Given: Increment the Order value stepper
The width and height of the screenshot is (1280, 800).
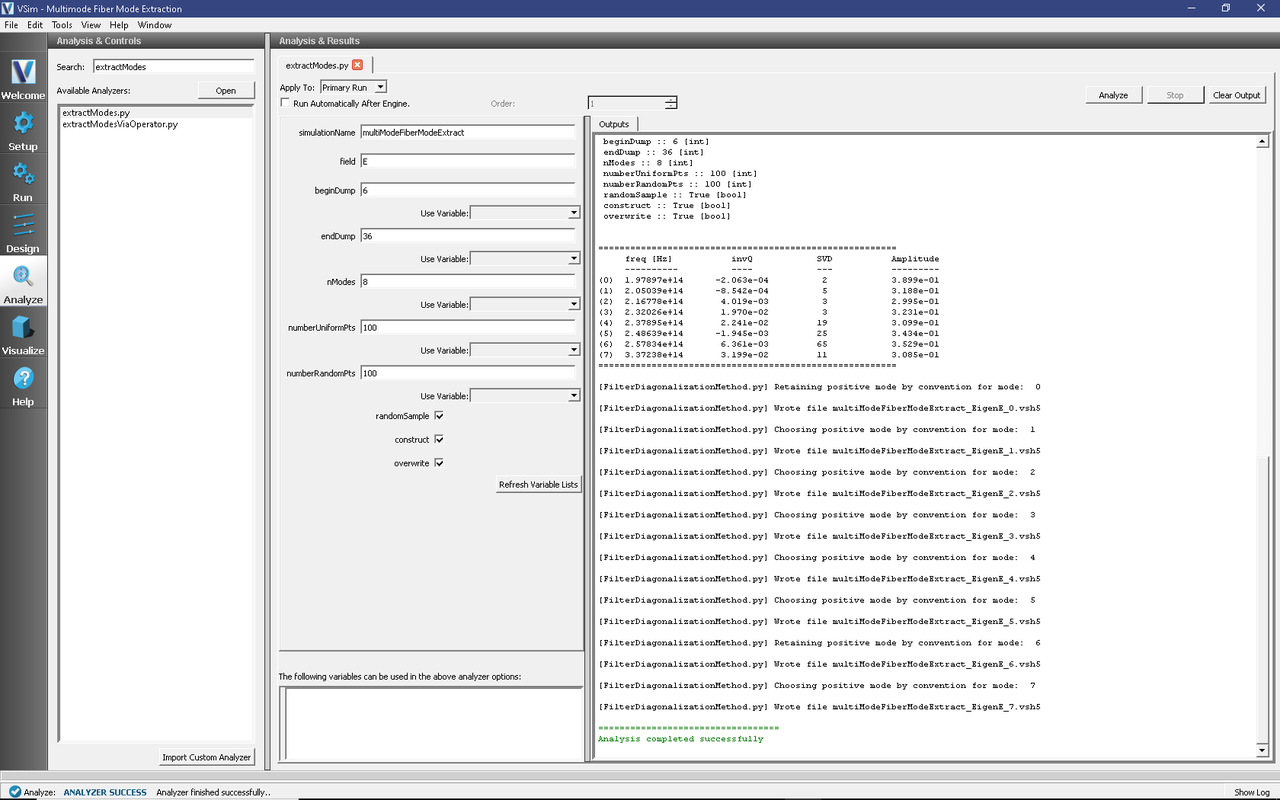Looking at the screenshot, I should [x=669, y=99].
